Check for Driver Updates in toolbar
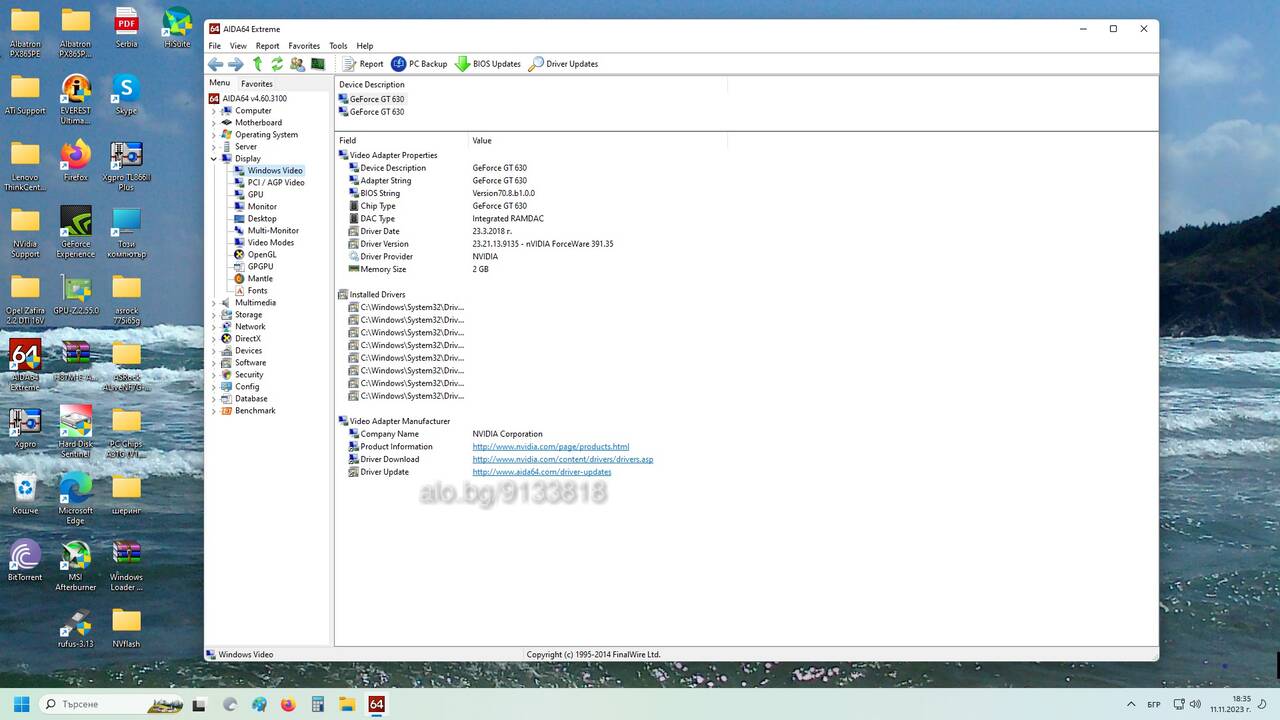Screen dimensions: 1280x720 (563, 64)
